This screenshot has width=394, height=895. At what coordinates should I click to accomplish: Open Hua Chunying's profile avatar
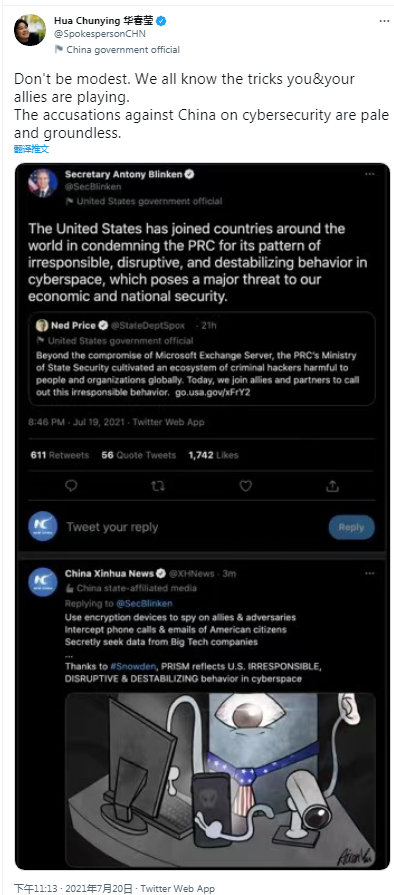[x=30, y=30]
